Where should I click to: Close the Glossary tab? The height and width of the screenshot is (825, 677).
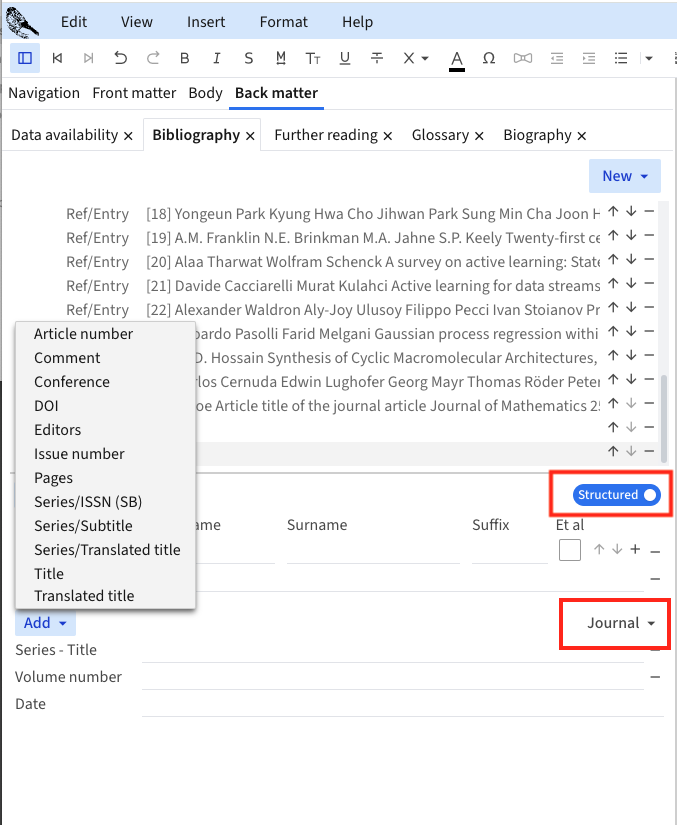480,135
